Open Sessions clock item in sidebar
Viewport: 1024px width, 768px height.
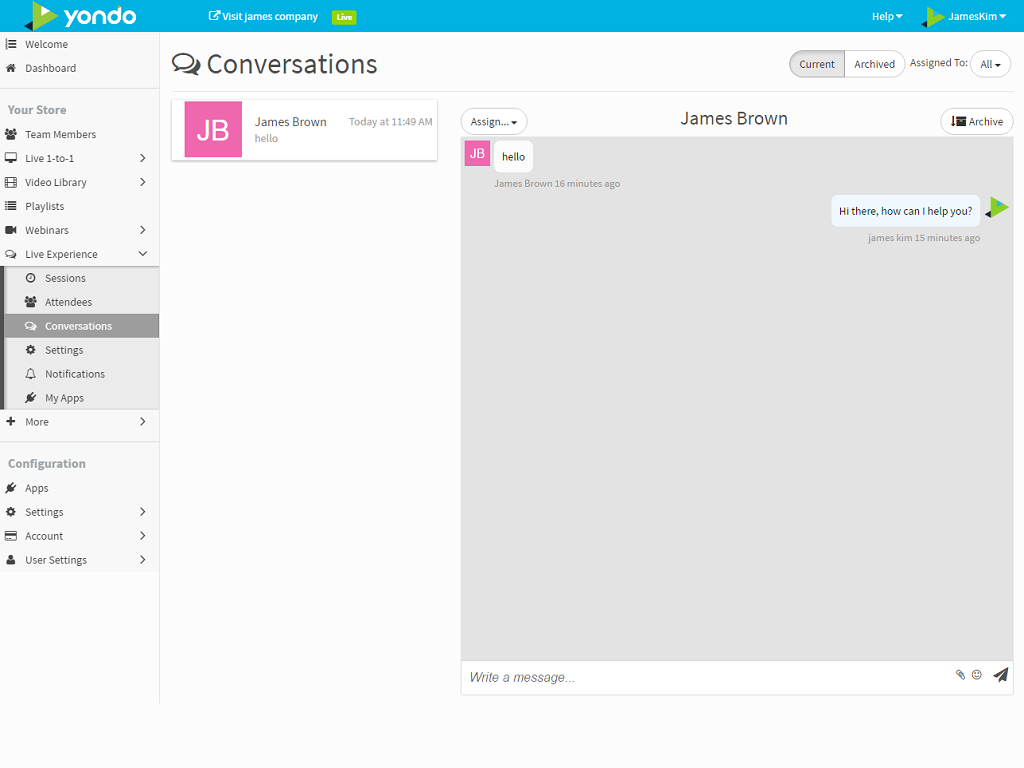point(65,278)
